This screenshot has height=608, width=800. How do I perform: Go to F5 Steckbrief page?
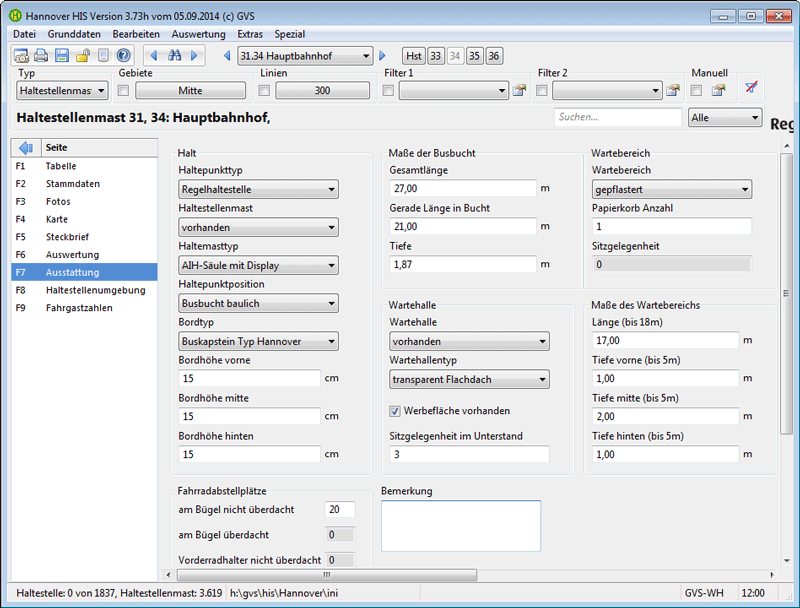[x=84, y=237]
